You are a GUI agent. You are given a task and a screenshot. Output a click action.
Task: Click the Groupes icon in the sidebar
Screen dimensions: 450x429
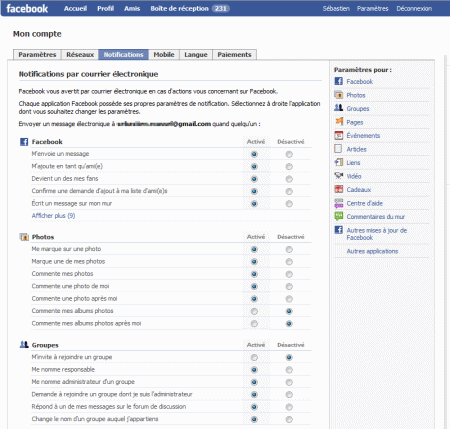coord(339,108)
